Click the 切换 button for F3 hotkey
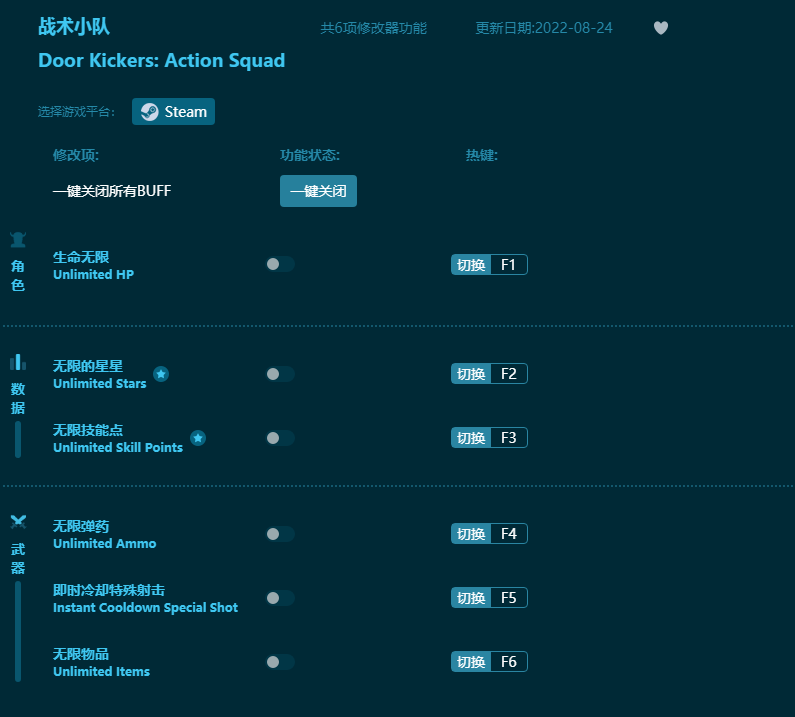This screenshot has width=795, height=717. 471,438
